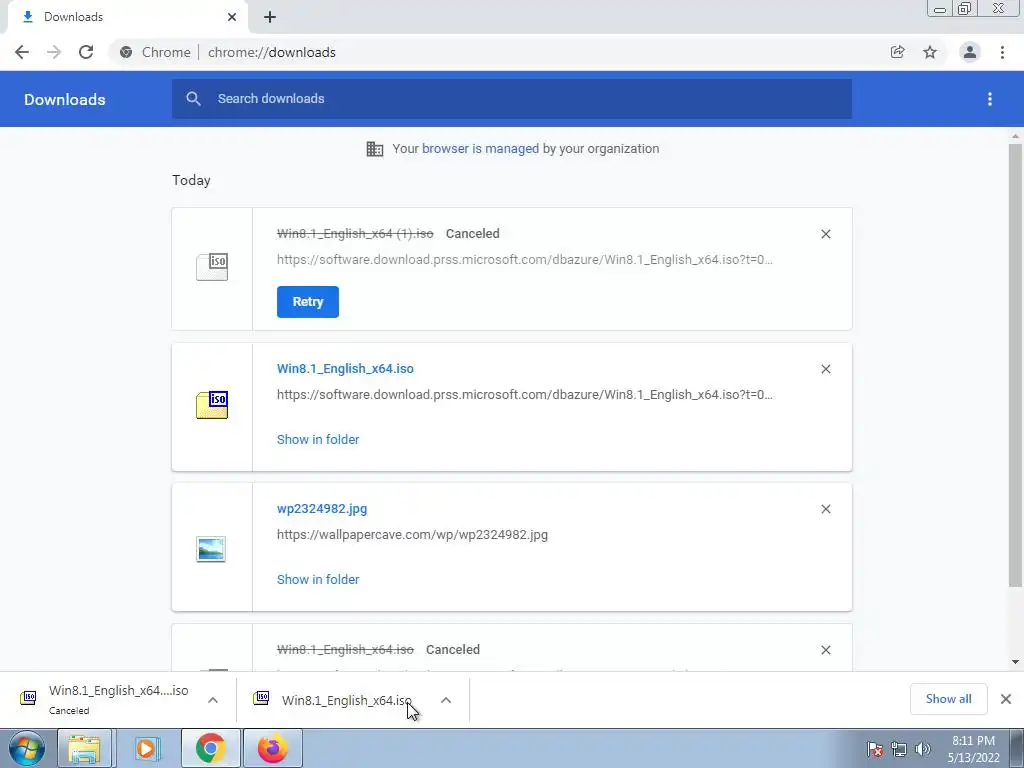Image resolution: width=1024 pixels, height=768 pixels.
Task: Click the wp2324982.jpg image thumbnail icon
Action: [211, 549]
